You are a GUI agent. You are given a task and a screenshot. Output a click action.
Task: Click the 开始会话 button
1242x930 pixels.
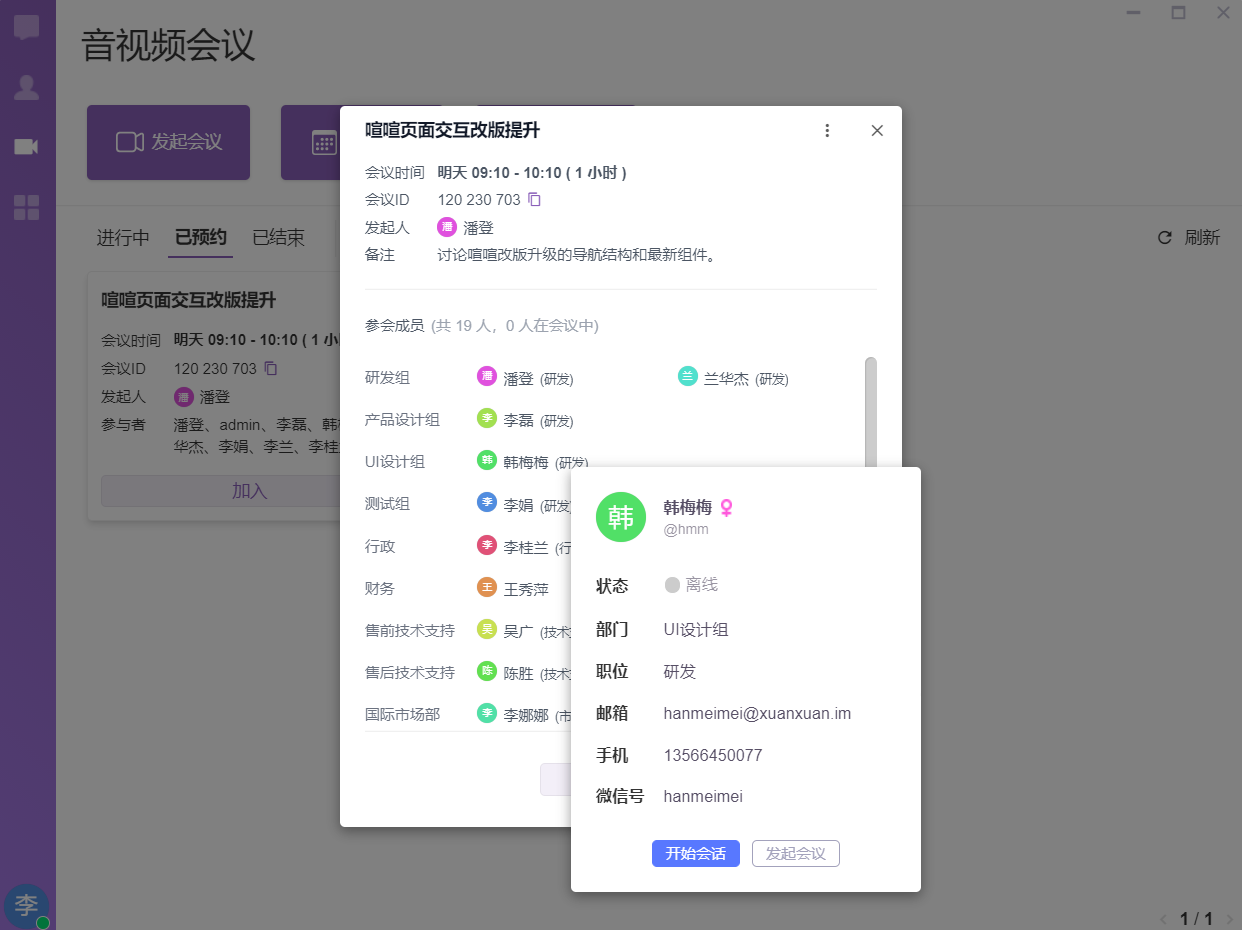point(695,853)
